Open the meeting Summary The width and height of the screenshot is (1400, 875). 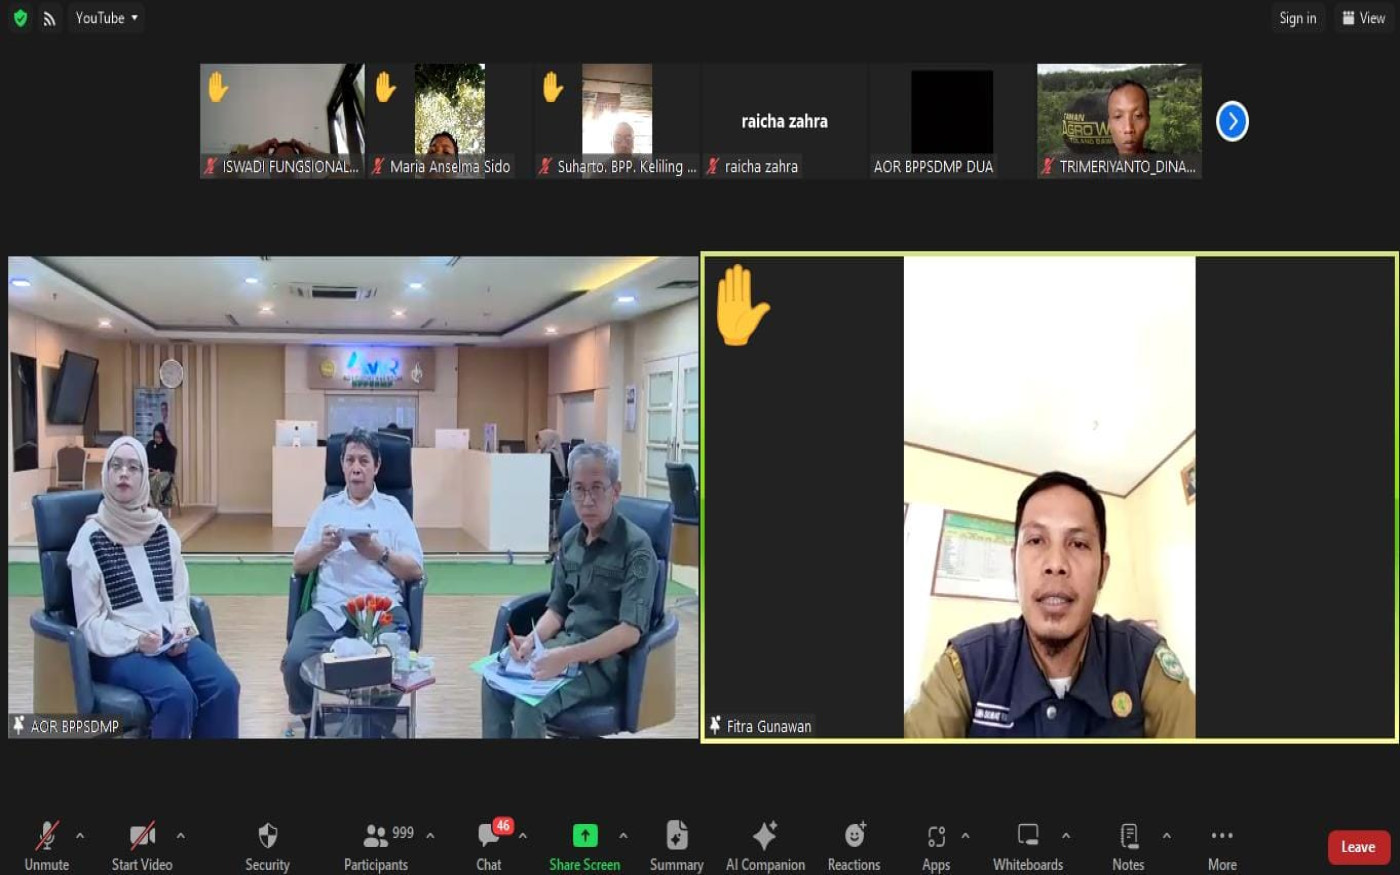point(676,845)
